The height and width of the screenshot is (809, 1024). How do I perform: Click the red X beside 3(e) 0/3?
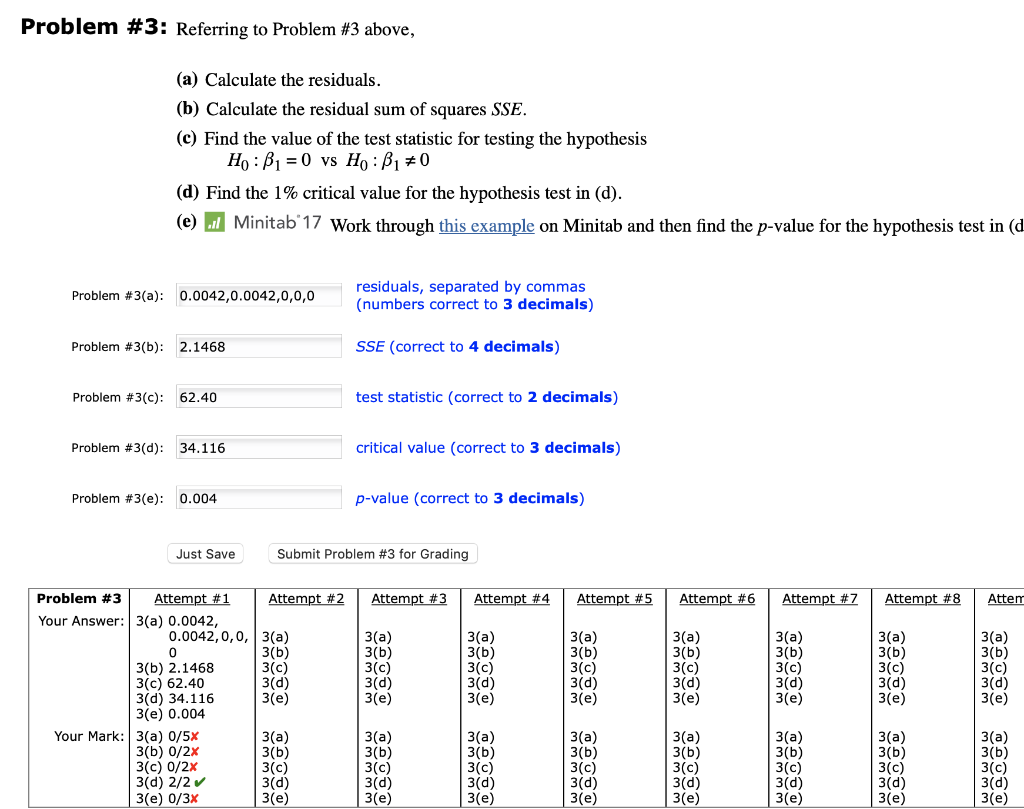(194, 797)
